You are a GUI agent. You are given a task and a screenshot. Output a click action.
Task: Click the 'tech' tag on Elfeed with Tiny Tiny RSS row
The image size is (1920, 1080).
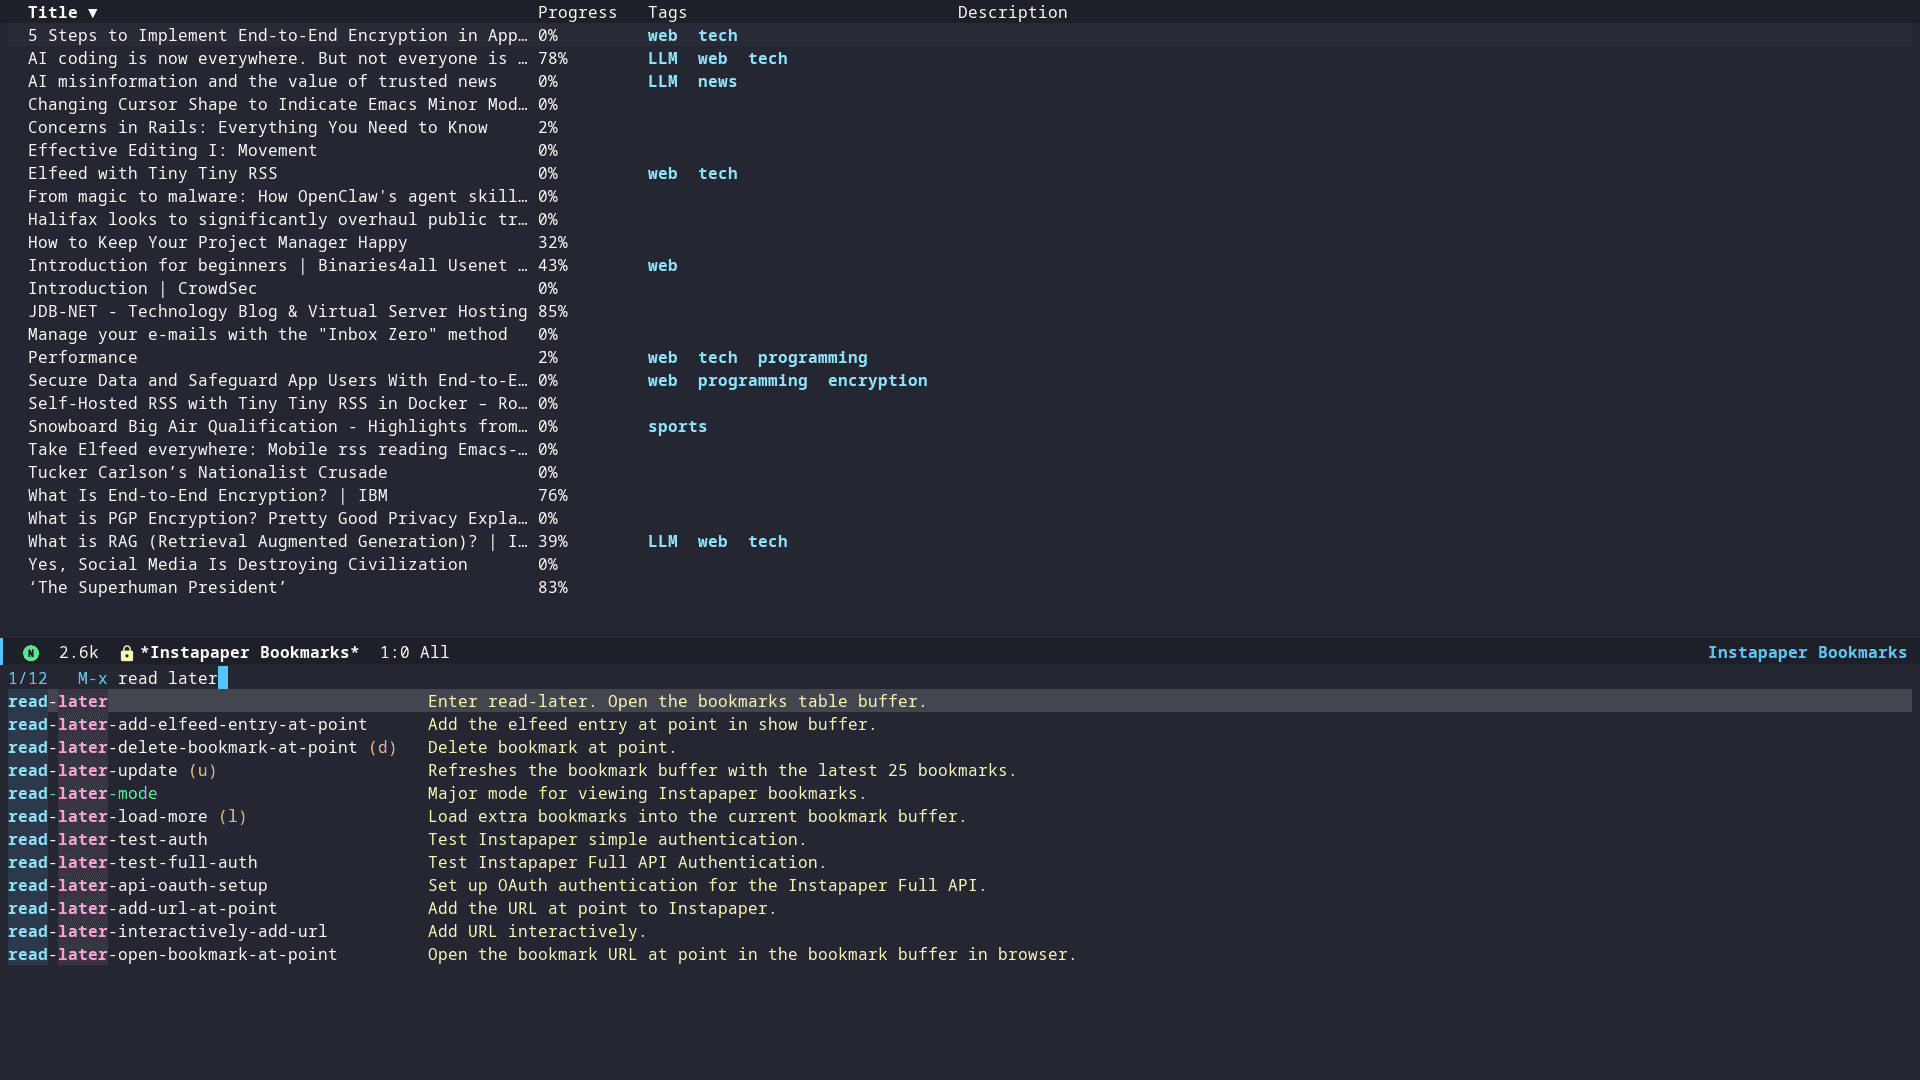[x=717, y=174]
